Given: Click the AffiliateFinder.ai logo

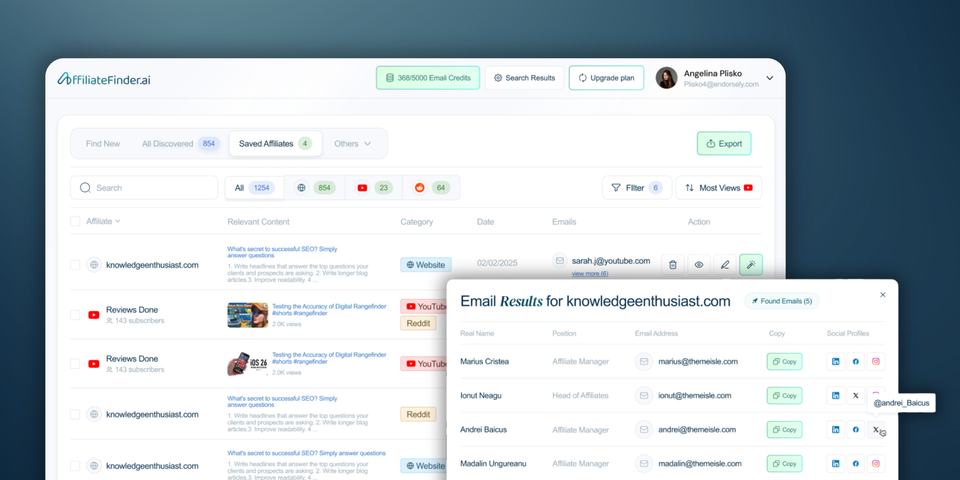Looking at the screenshot, I should [x=104, y=78].
